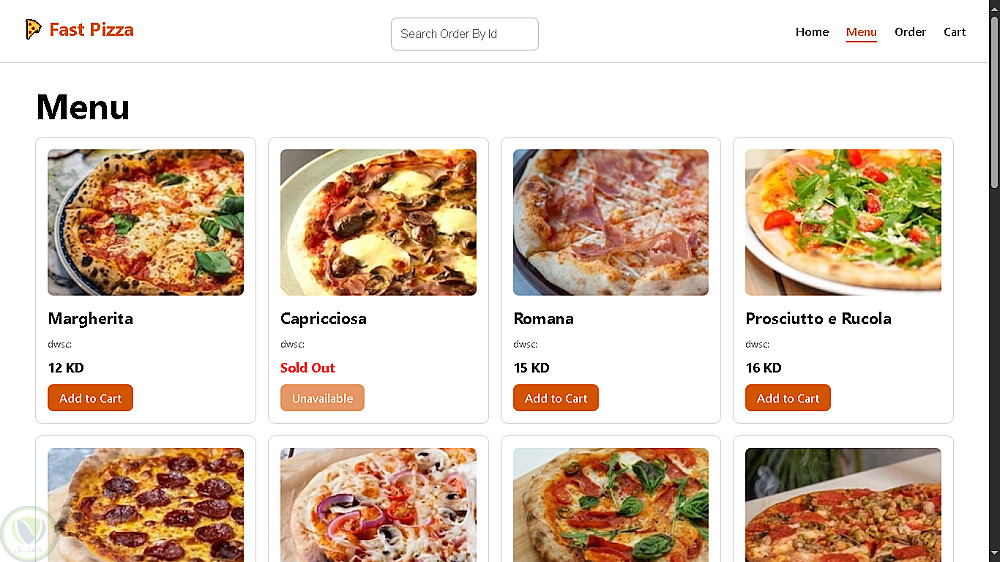Screen dimensions: 1000x562
Task: Select the Romana pizza thumbnail
Action: click(x=611, y=222)
